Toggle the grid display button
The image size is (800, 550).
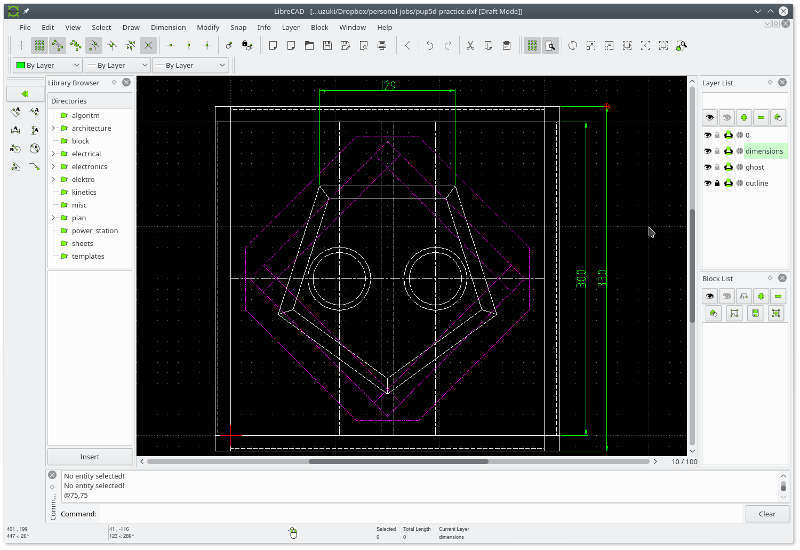tap(532, 46)
